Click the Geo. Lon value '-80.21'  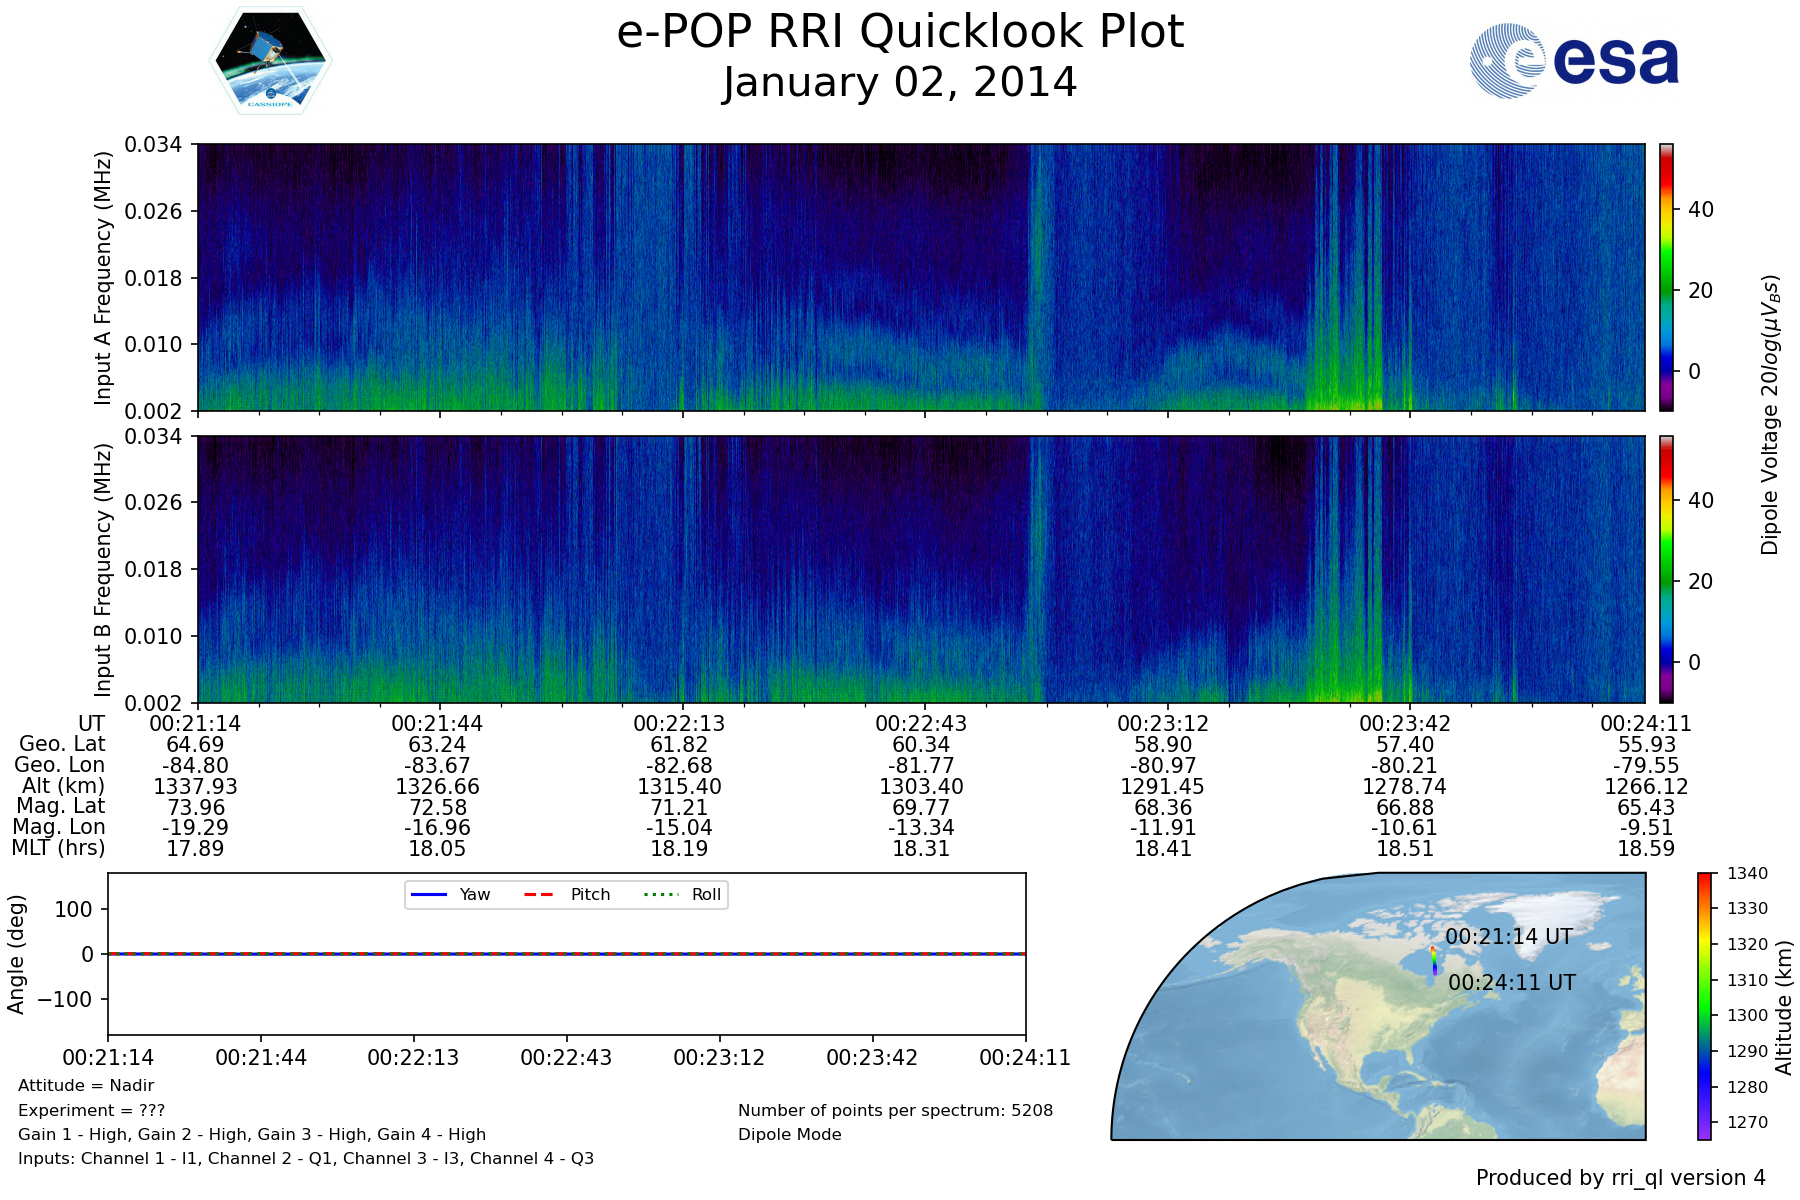pos(1405,766)
